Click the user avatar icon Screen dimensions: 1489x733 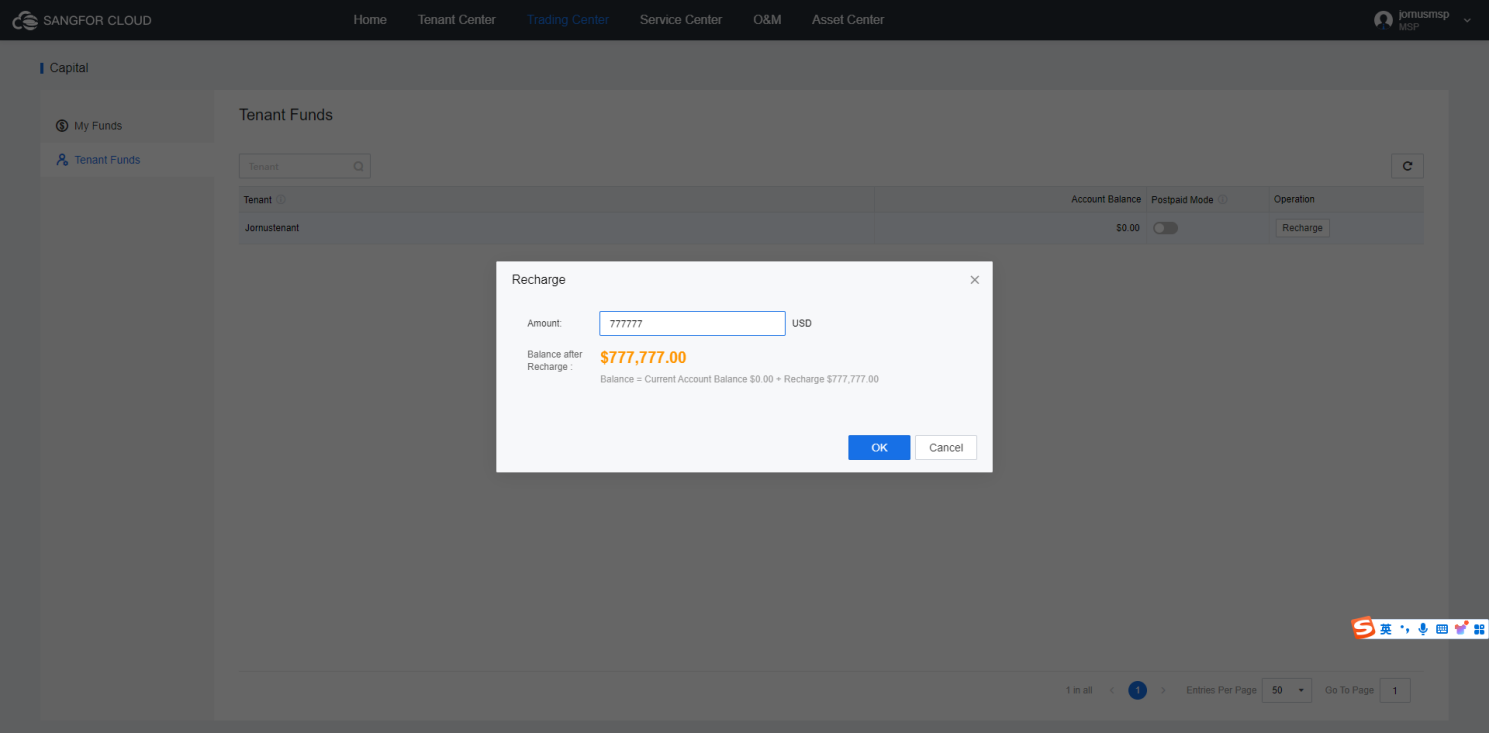pyautogui.click(x=1383, y=20)
